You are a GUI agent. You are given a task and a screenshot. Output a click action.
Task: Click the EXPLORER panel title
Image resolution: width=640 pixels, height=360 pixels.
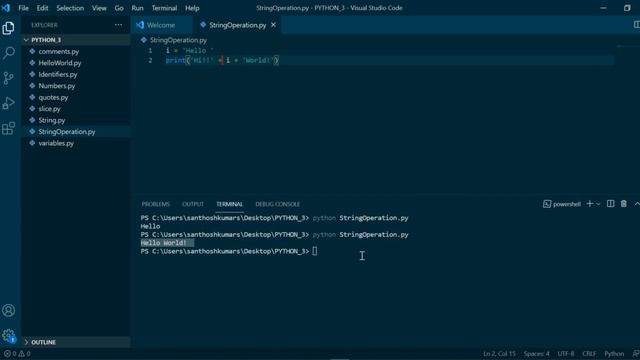(44, 25)
